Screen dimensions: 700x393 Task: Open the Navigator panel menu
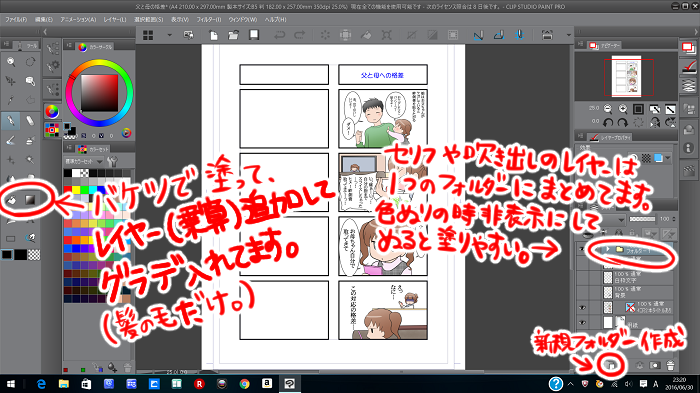(x=580, y=44)
